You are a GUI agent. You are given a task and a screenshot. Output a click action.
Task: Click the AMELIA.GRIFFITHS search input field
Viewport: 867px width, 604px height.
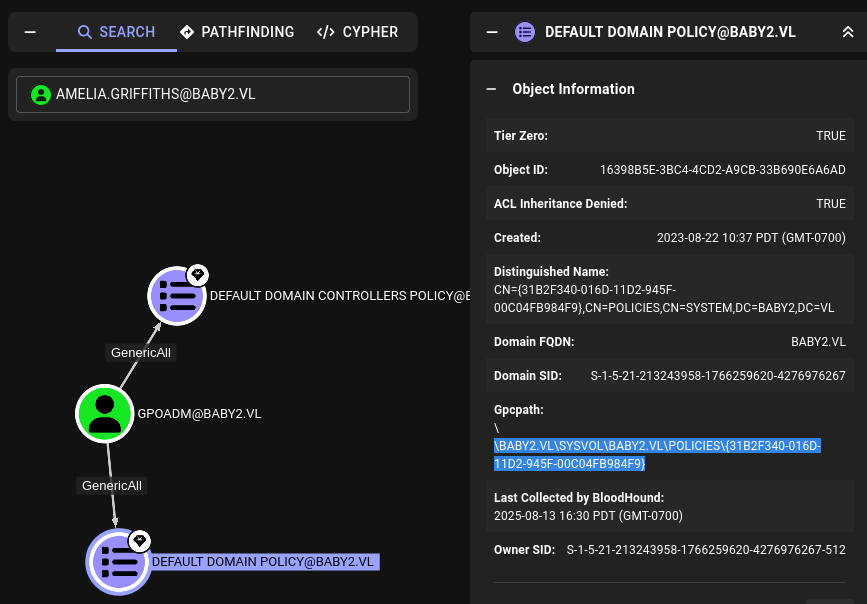[213, 94]
